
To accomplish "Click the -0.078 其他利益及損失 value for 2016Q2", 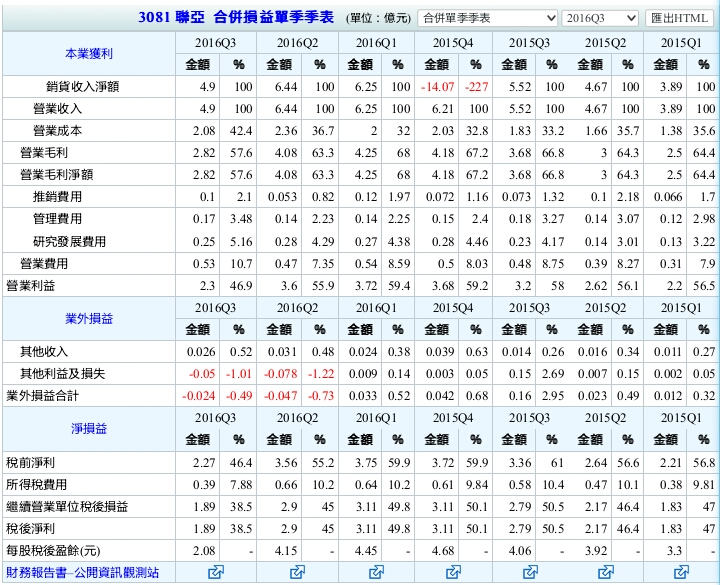I will [x=281, y=374].
